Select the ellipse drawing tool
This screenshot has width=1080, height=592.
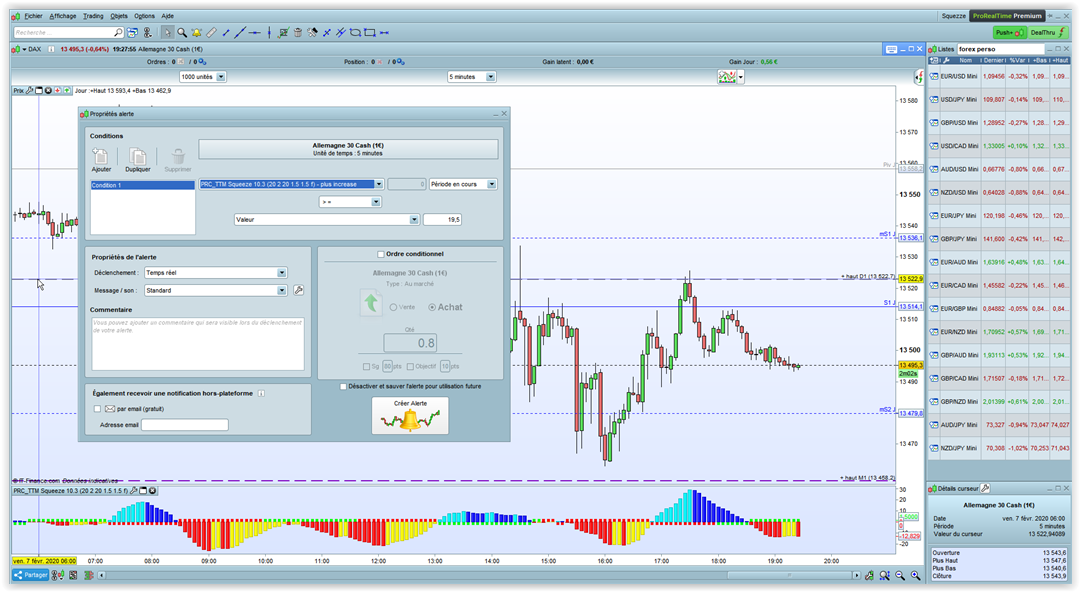click(355, 32)
